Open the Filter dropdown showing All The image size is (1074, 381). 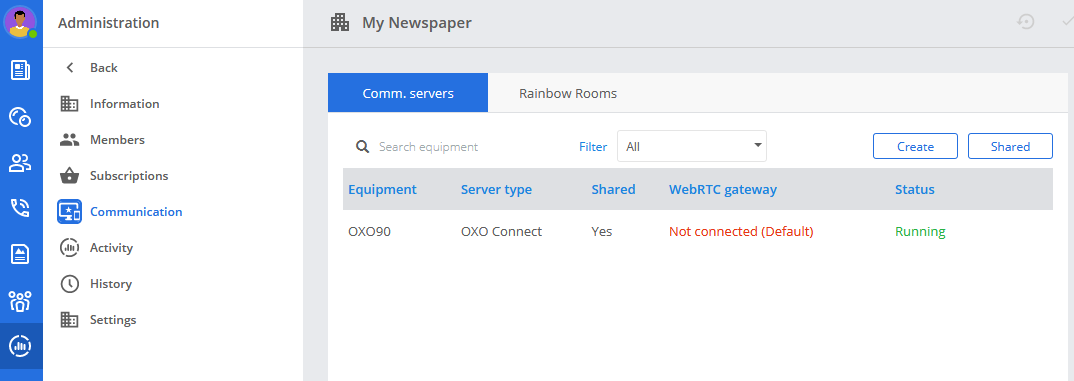(692, 146)
